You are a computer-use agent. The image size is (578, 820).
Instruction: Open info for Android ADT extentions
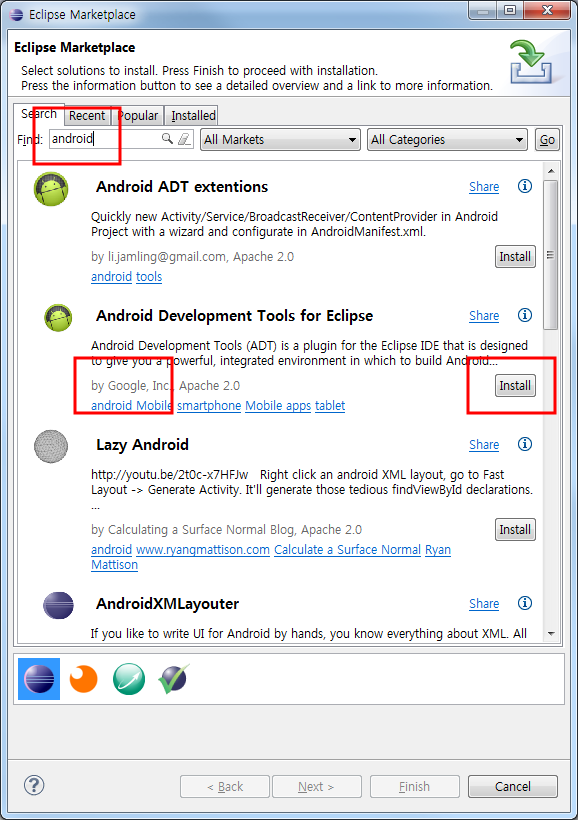point(525,186)
